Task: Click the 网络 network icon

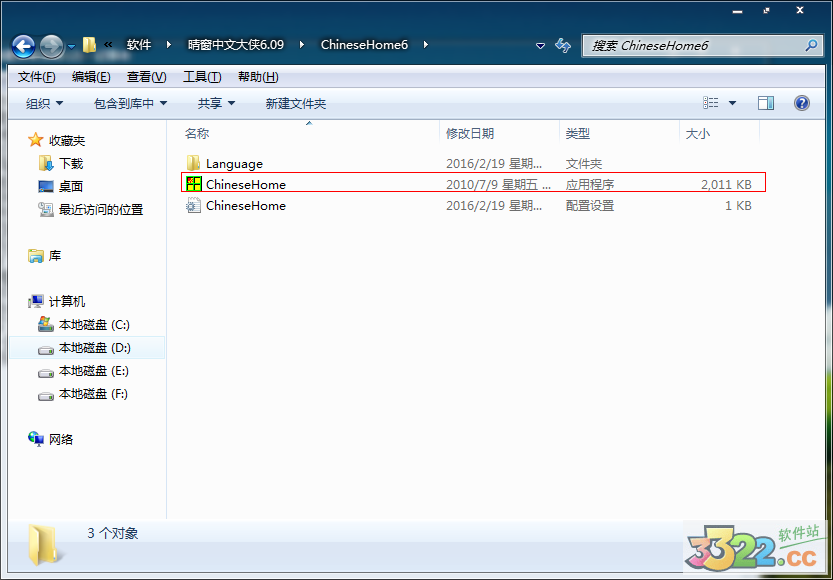Action: [x=36, y=439]
